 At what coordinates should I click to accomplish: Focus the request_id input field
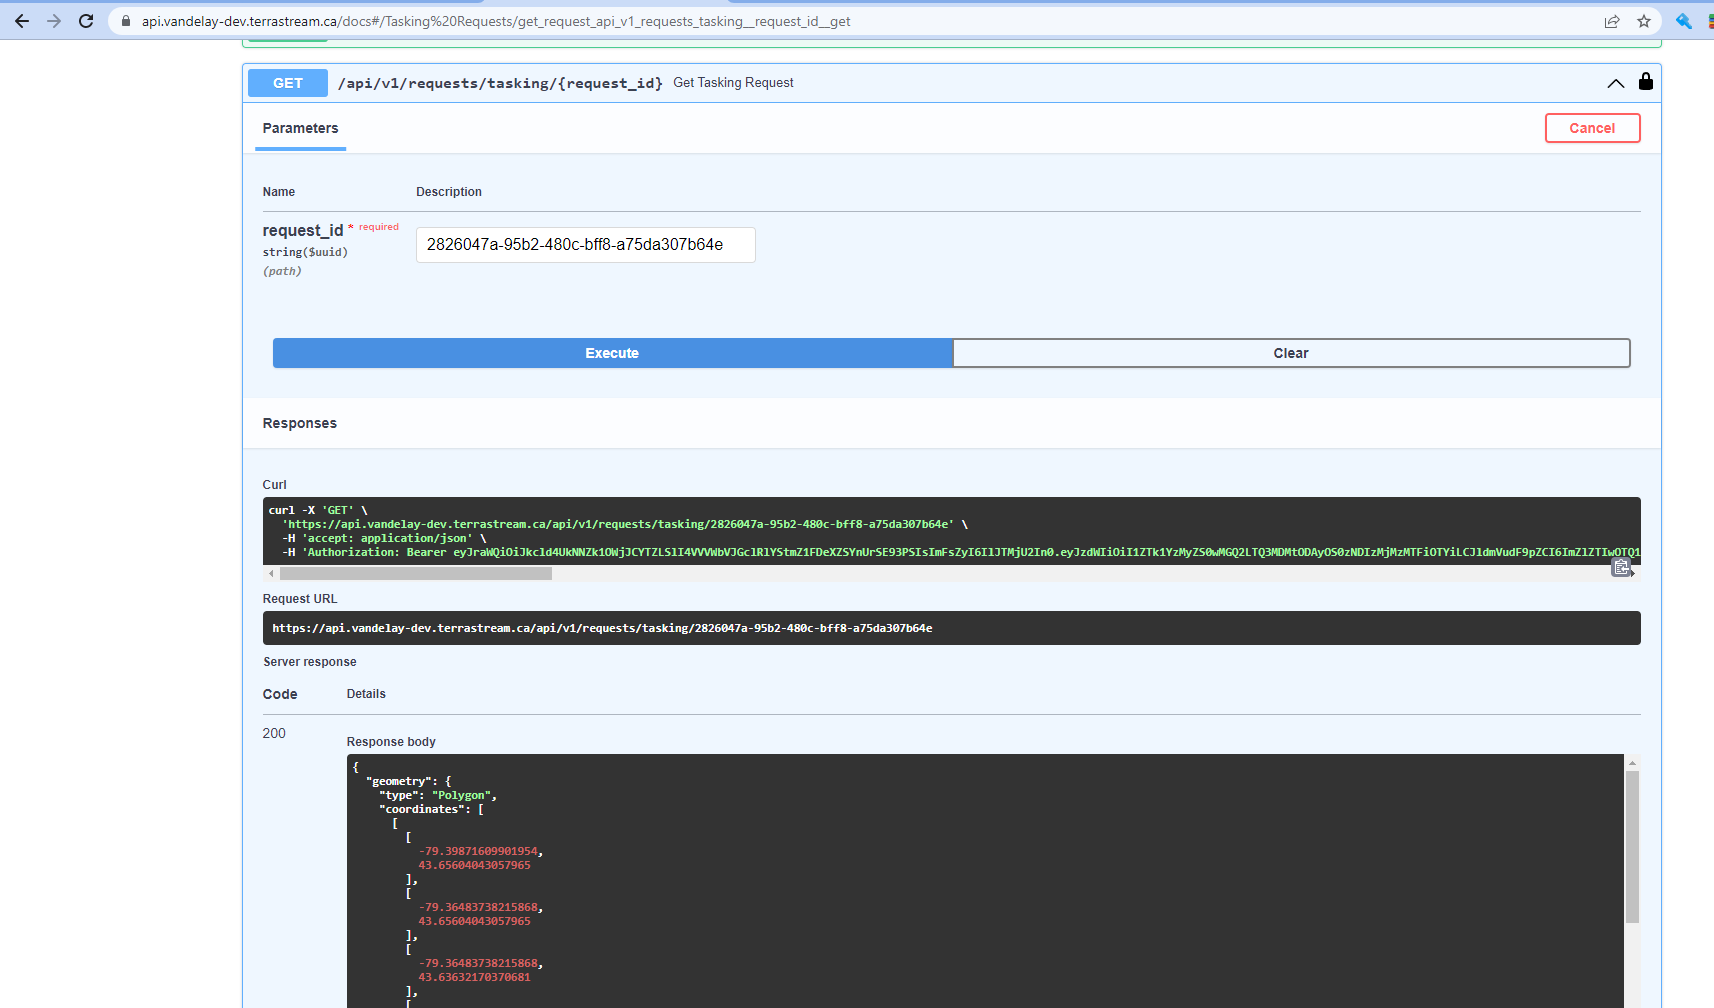(586, 245)
